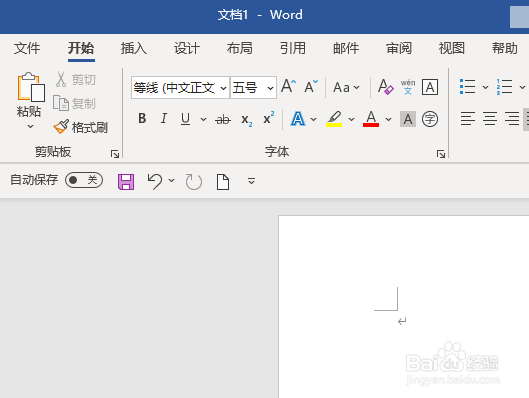Apply yellow text highlight color
This screenshot has height=398, width=529.
pos(334,119)
